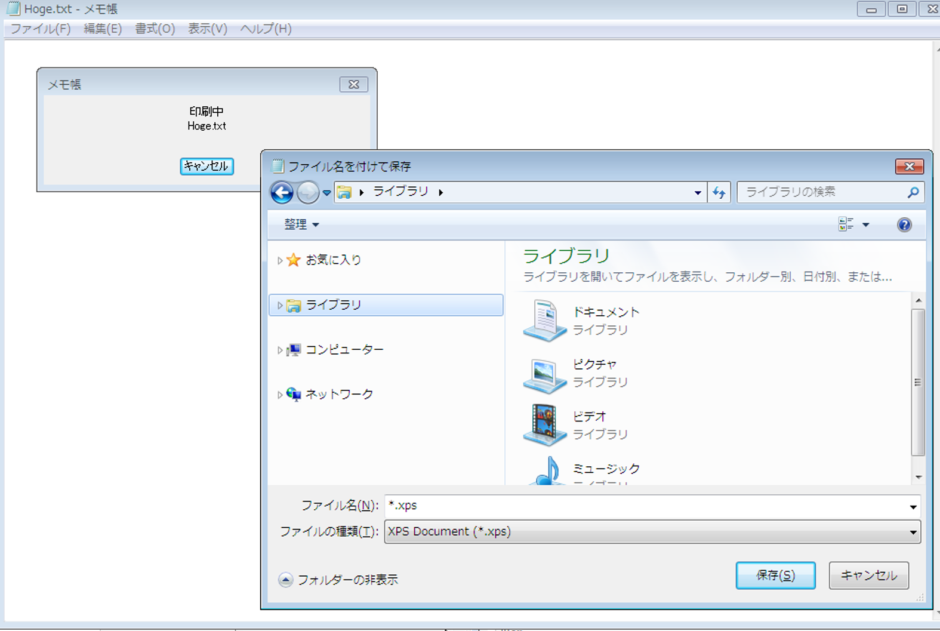The image size is (940, 631).
Task: Expand the コンピューター tree node
Action: click(x=279, y=351)
